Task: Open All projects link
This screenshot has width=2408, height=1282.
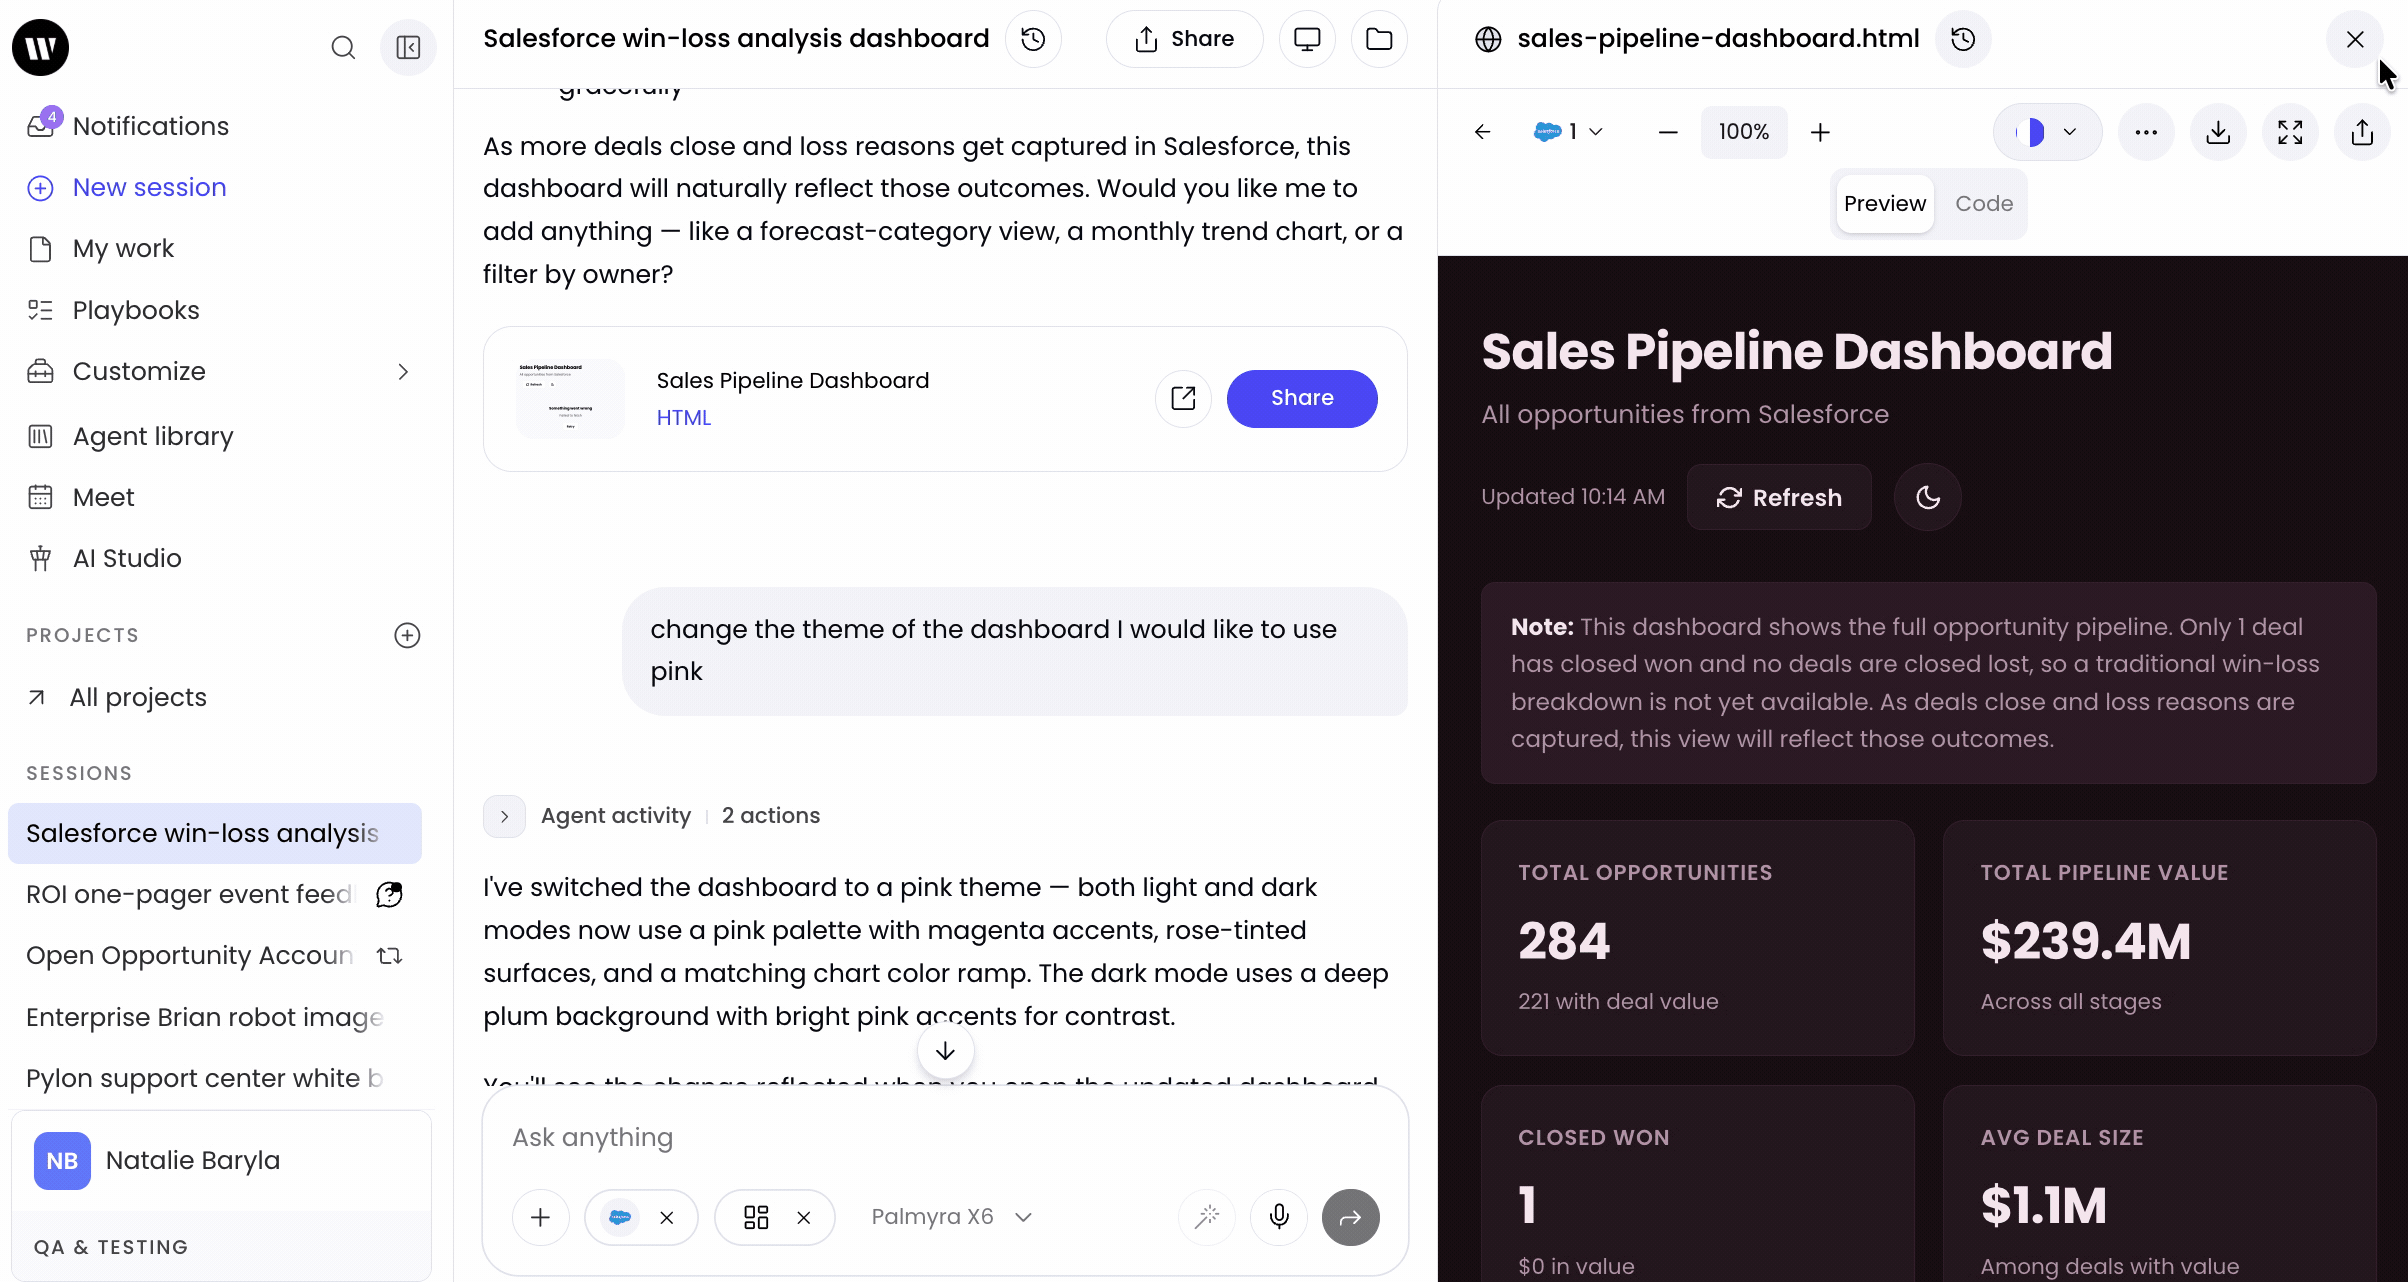Action: click(x=138, y=697)
